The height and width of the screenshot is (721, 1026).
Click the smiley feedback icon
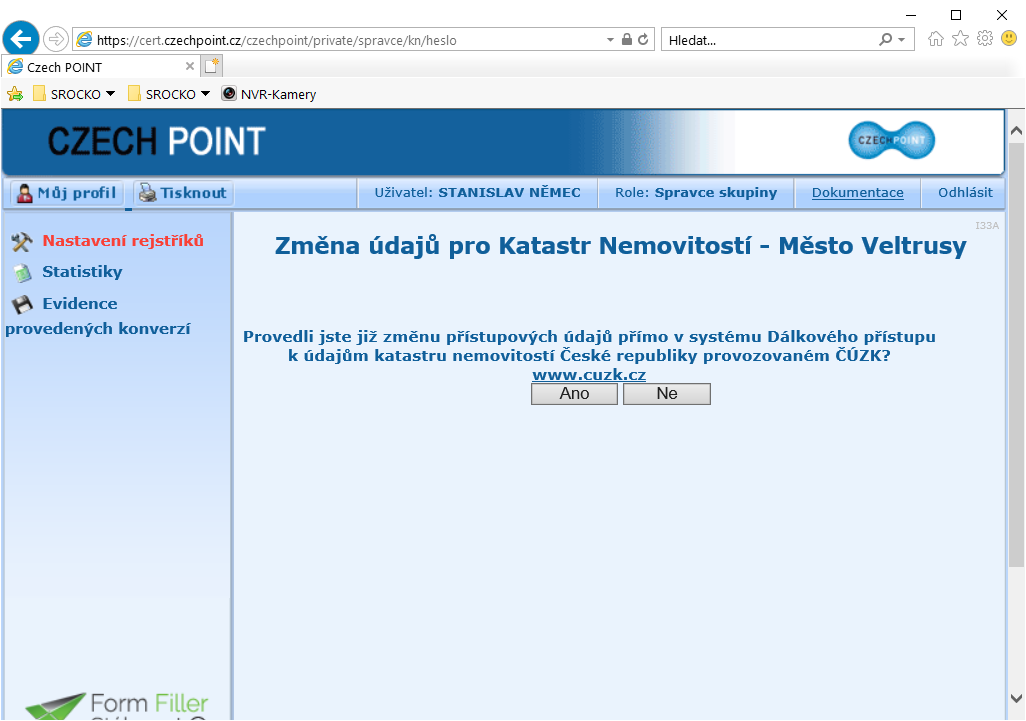pyautogui.click(x=1008, y=39)
